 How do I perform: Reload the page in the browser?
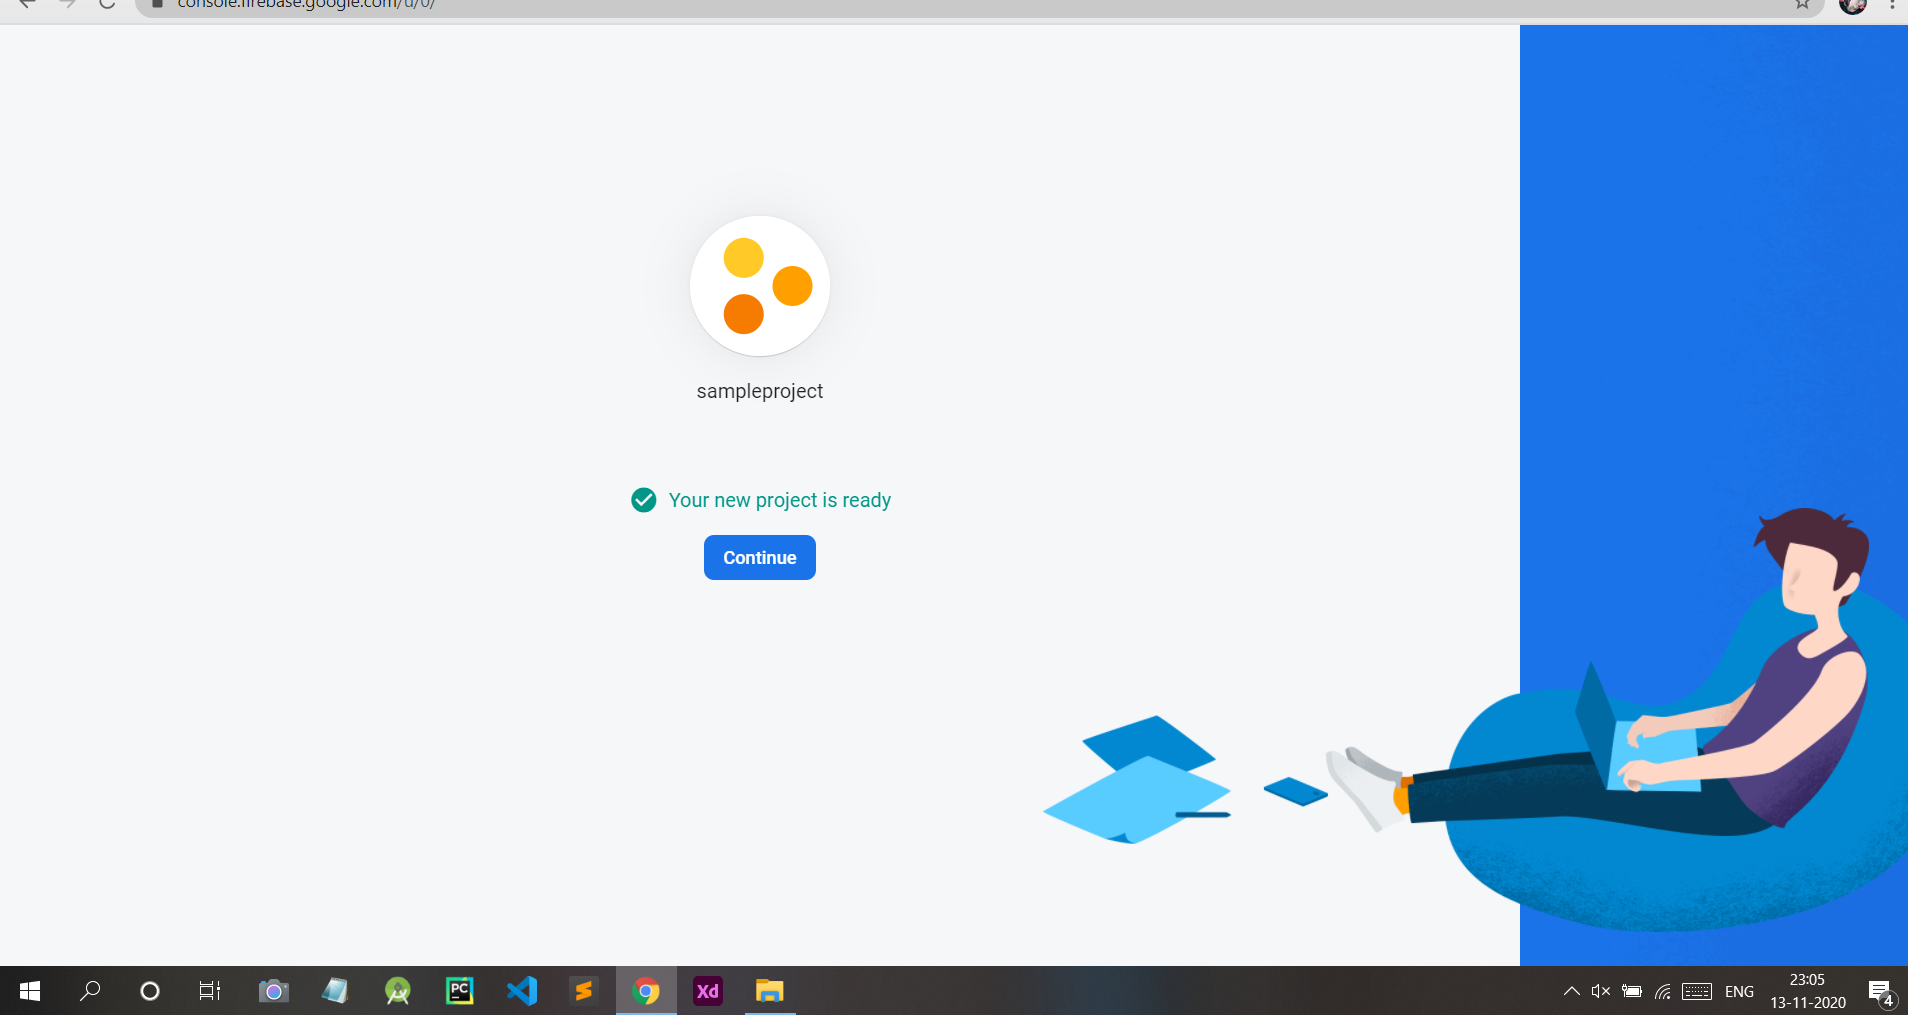coord(107,4)
